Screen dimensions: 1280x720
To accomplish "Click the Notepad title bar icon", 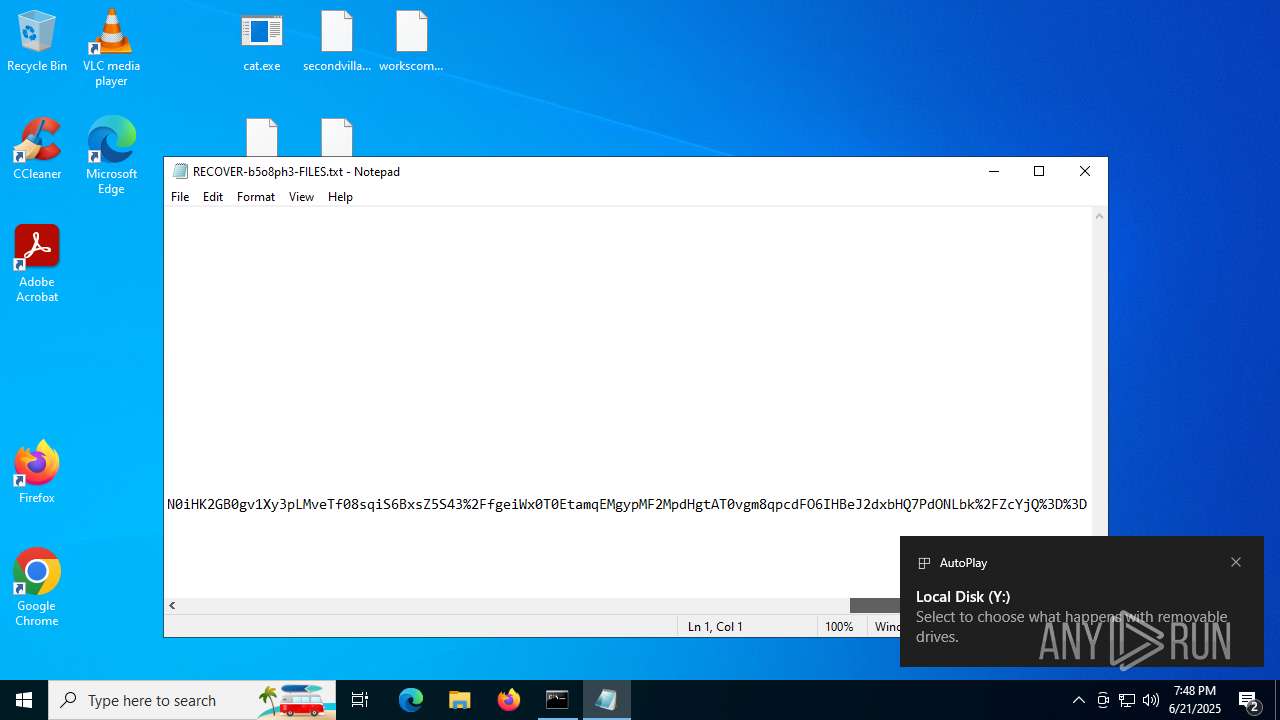I will (x=180, y=171).
